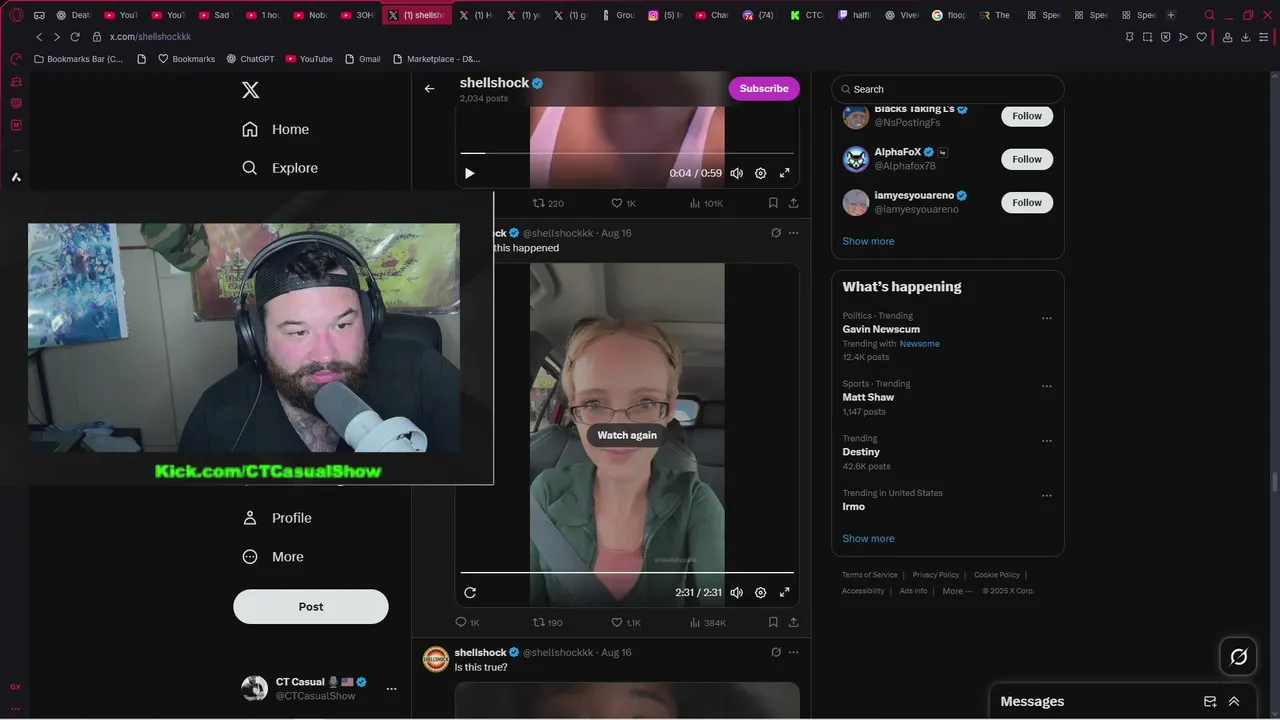Like the post with 1K likes
The width and height of the screenshot is (1280, 720).
pos(624,203)
